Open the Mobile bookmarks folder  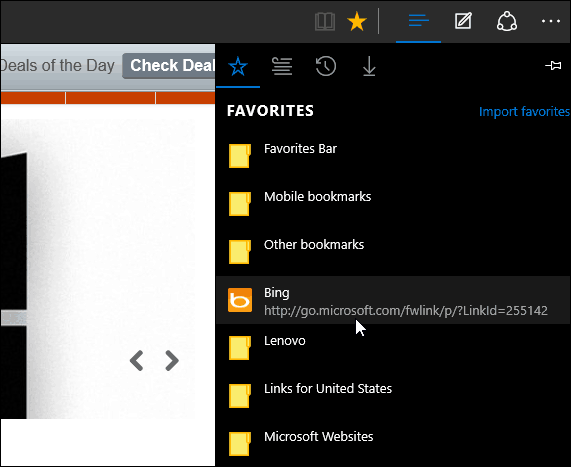(393, 204)
